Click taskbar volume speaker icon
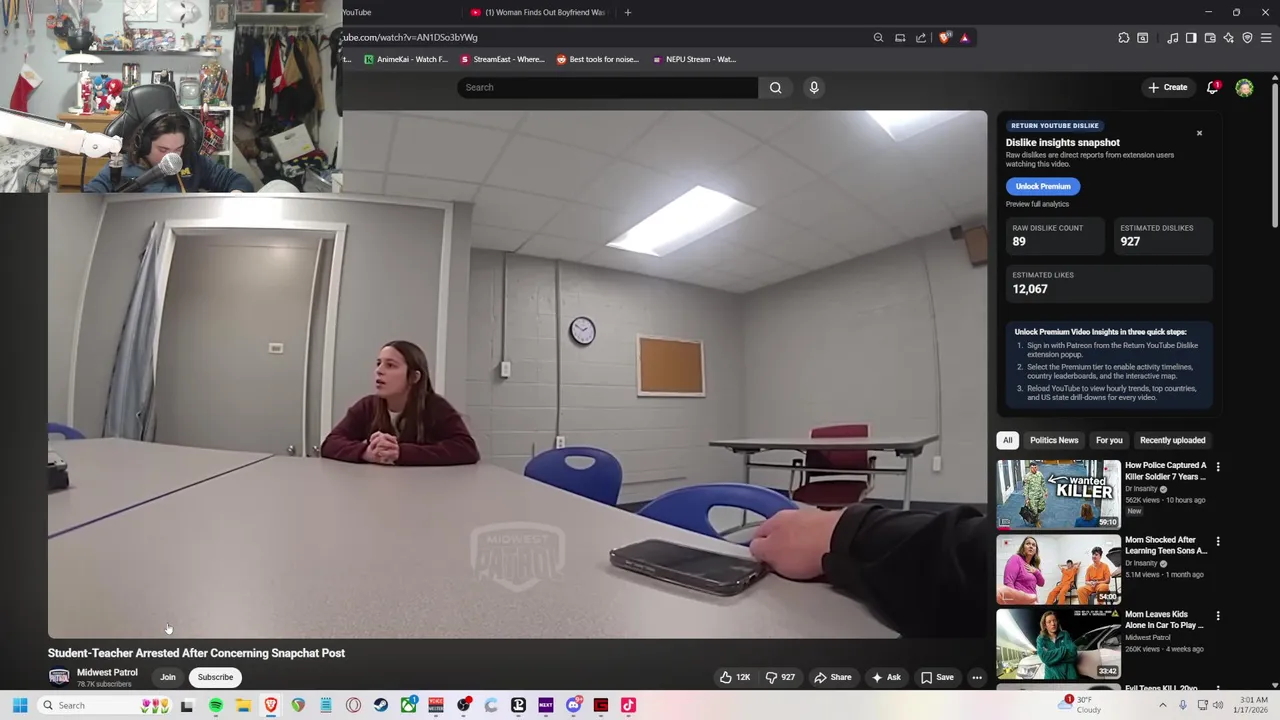 point(1217,705)
